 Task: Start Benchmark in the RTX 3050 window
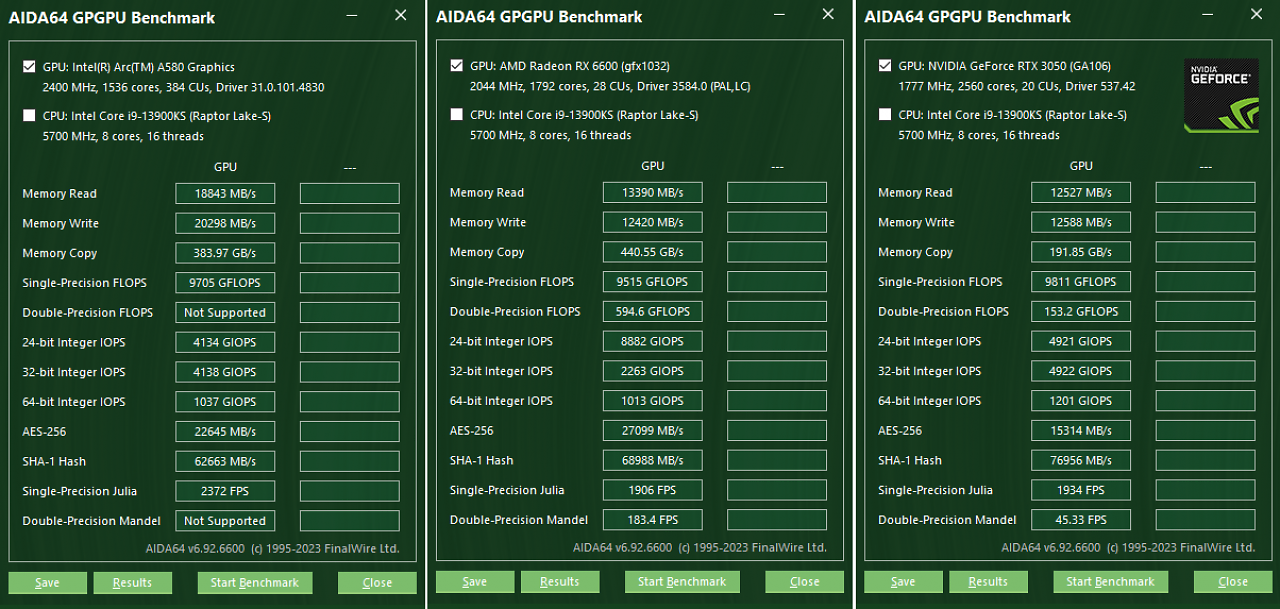(1111, 582)
